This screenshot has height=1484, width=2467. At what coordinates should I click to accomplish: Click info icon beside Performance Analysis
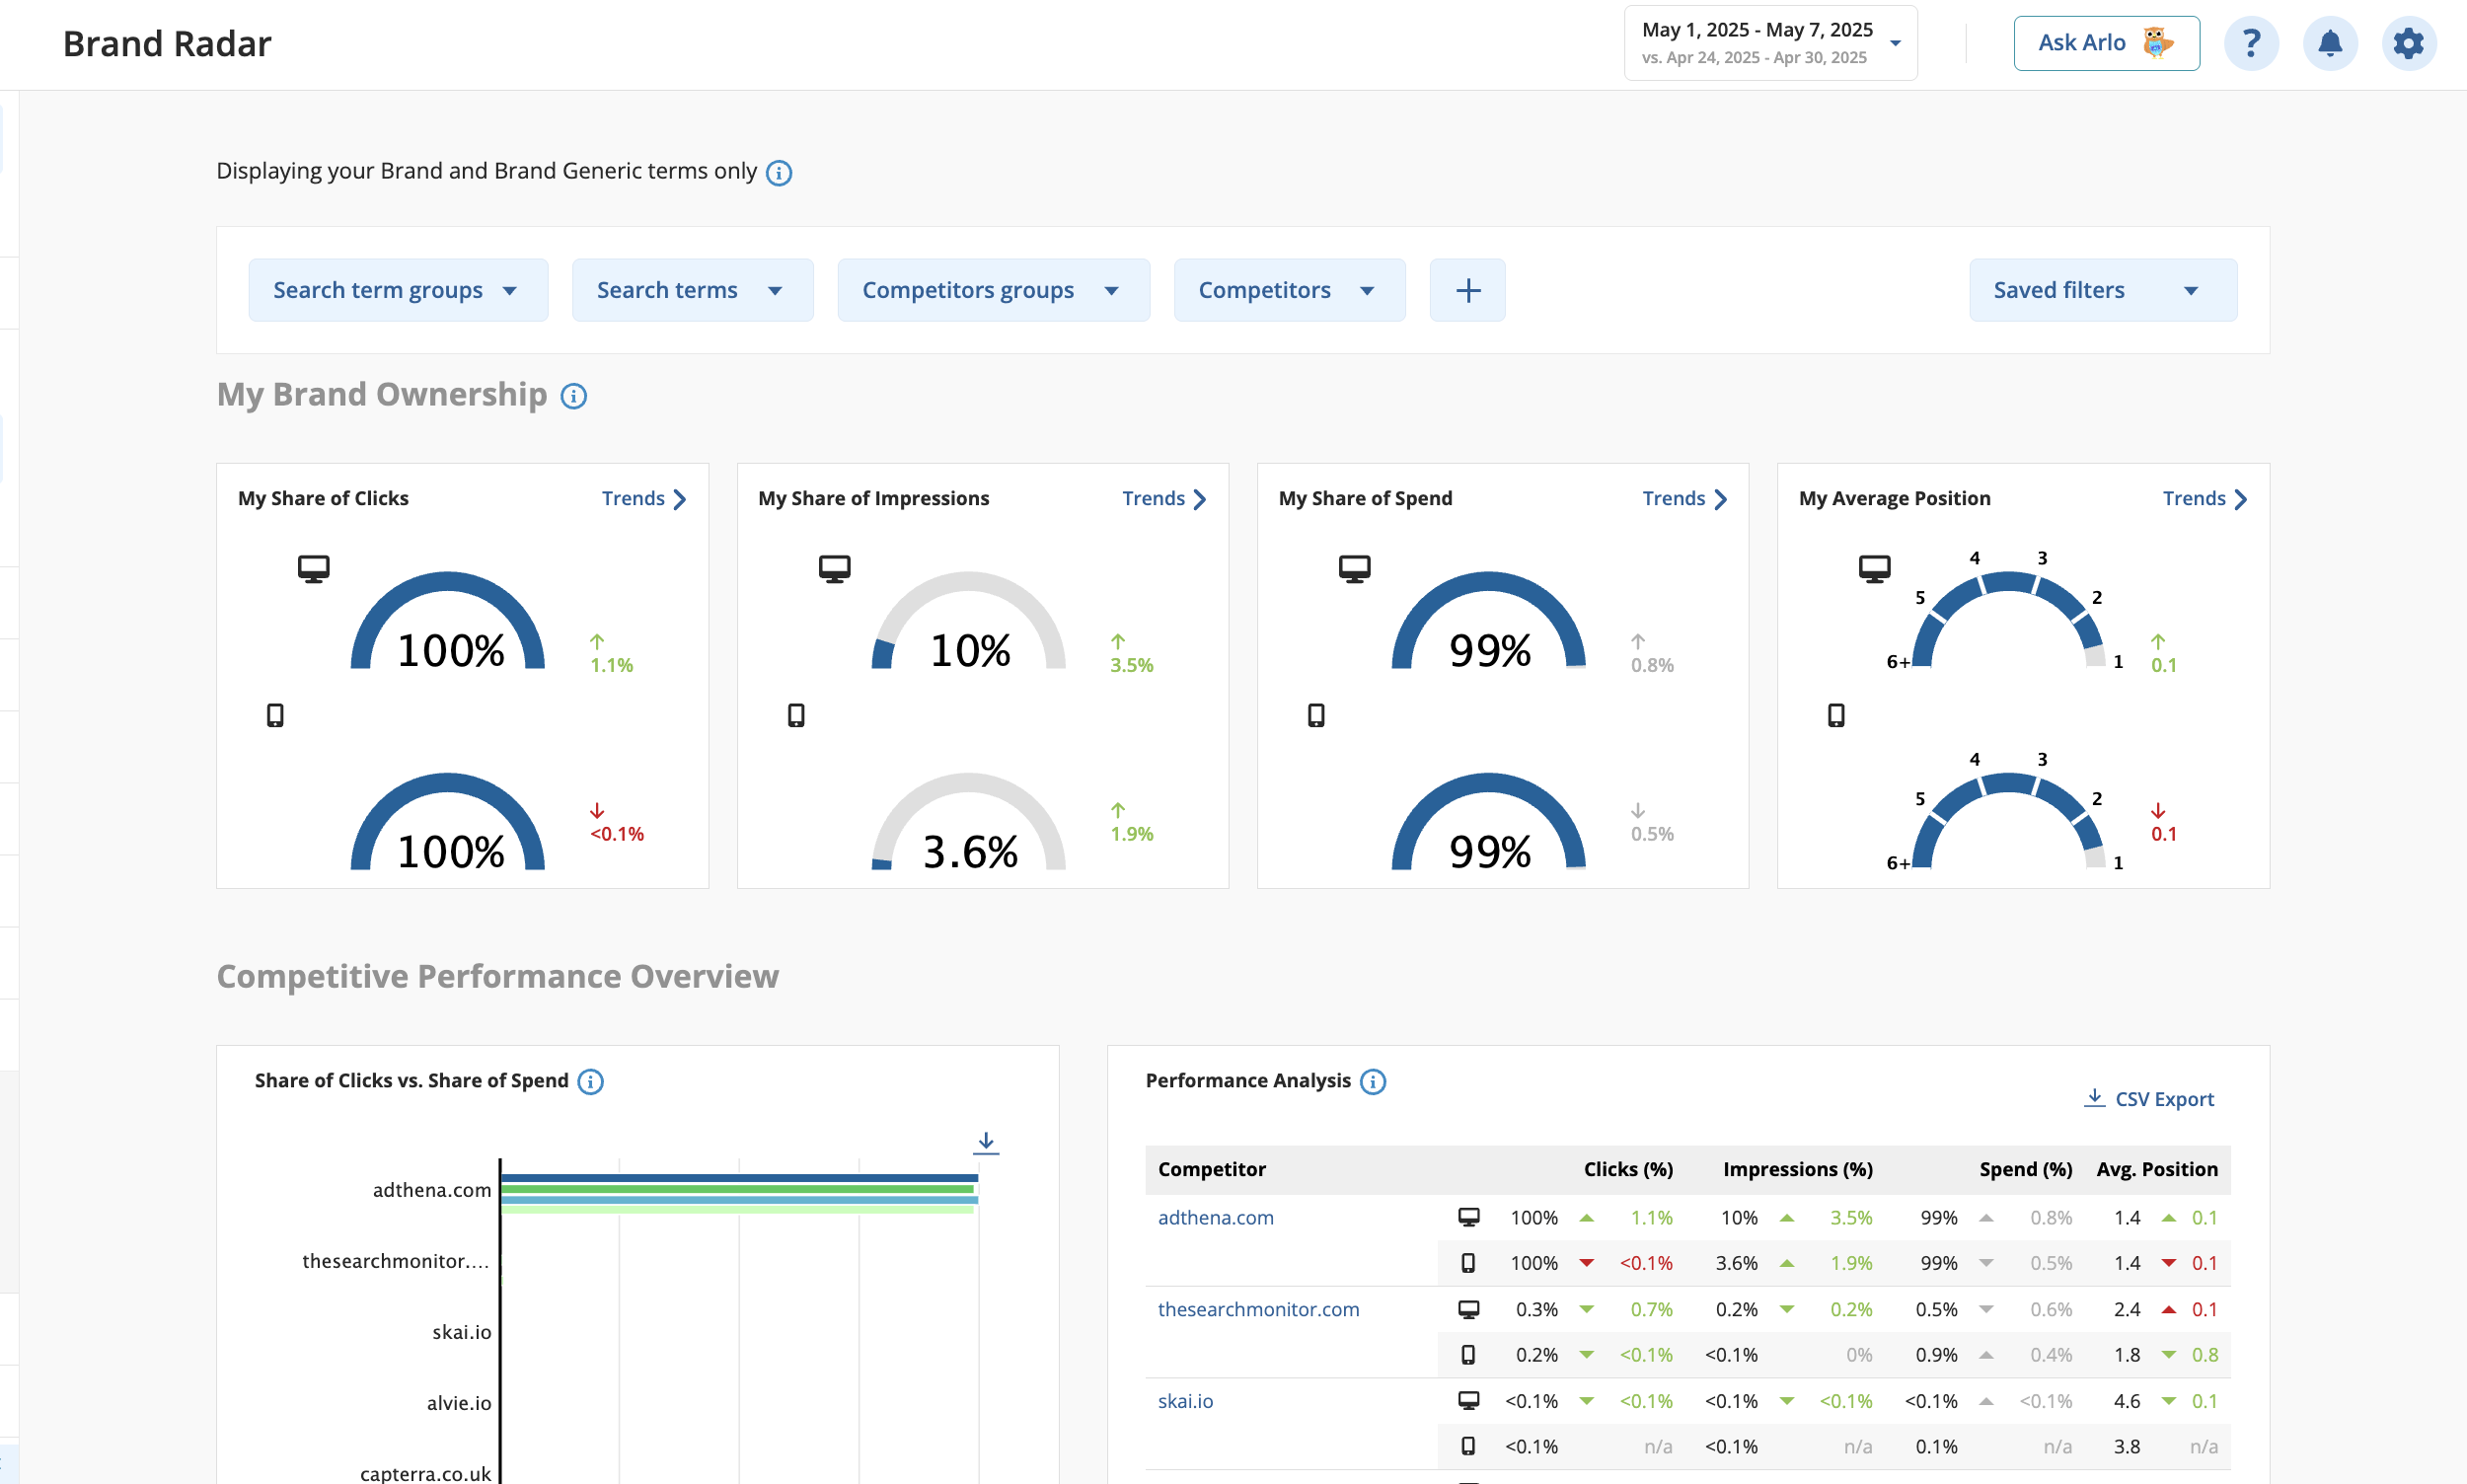1372,1081
